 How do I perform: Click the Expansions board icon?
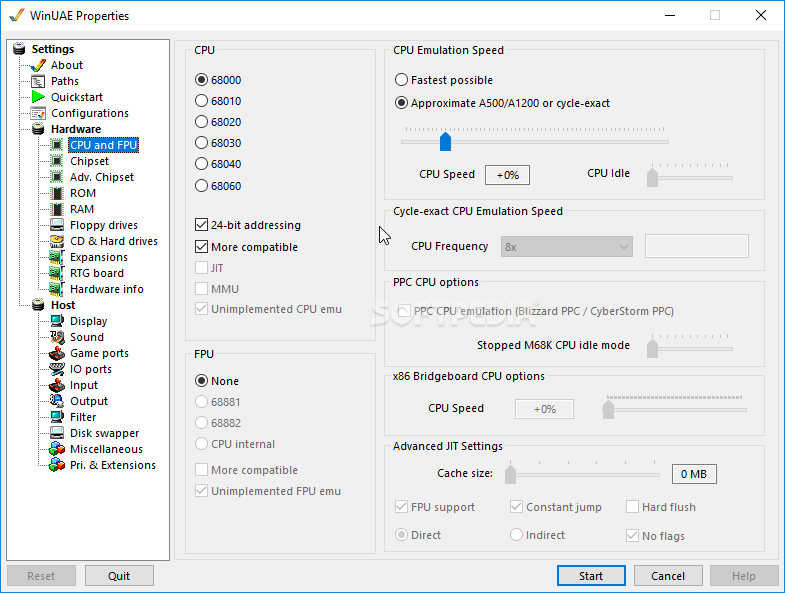57,257
